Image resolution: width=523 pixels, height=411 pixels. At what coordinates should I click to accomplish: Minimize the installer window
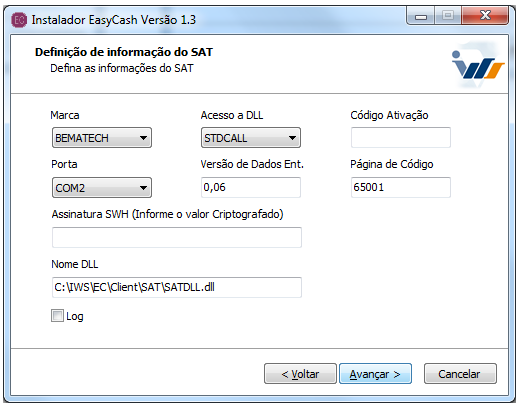coord(421,16)
